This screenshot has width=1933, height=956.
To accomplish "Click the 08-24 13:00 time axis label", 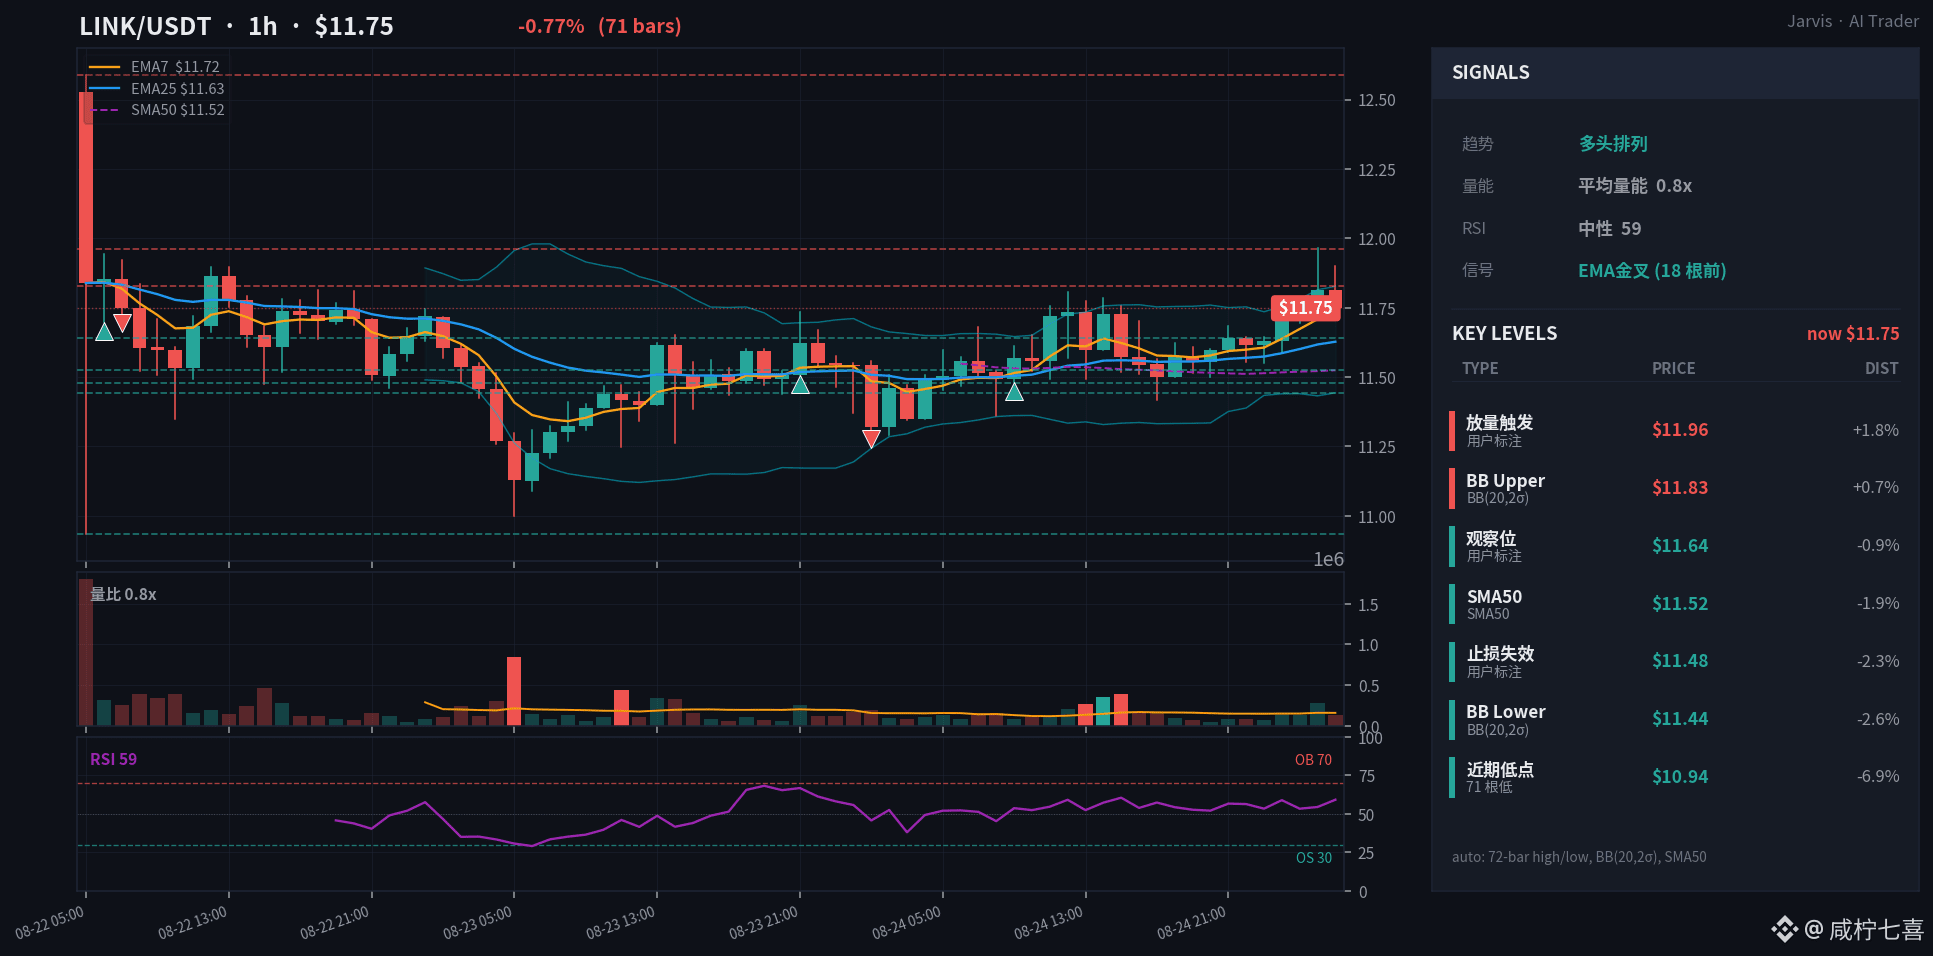I will 1048,922.
